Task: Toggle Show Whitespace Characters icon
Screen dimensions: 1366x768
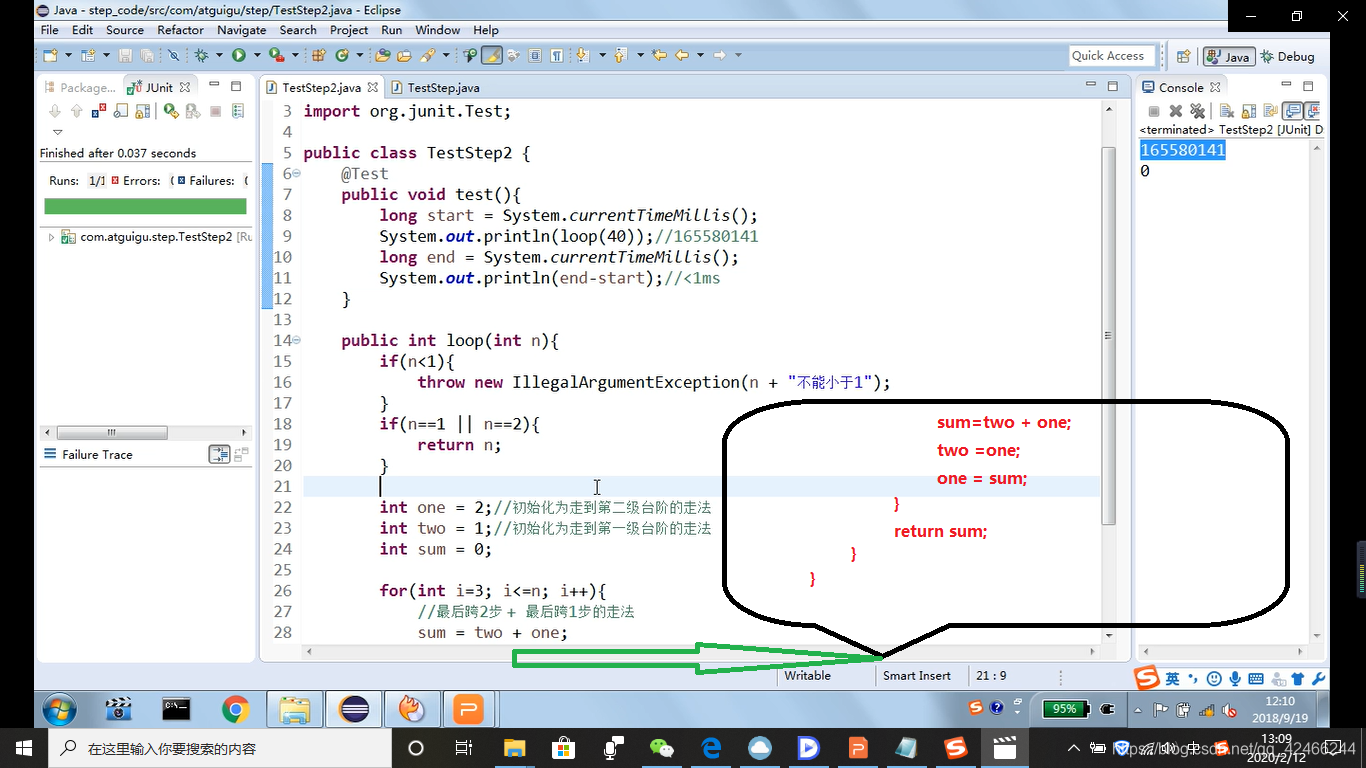Action: 557,55
